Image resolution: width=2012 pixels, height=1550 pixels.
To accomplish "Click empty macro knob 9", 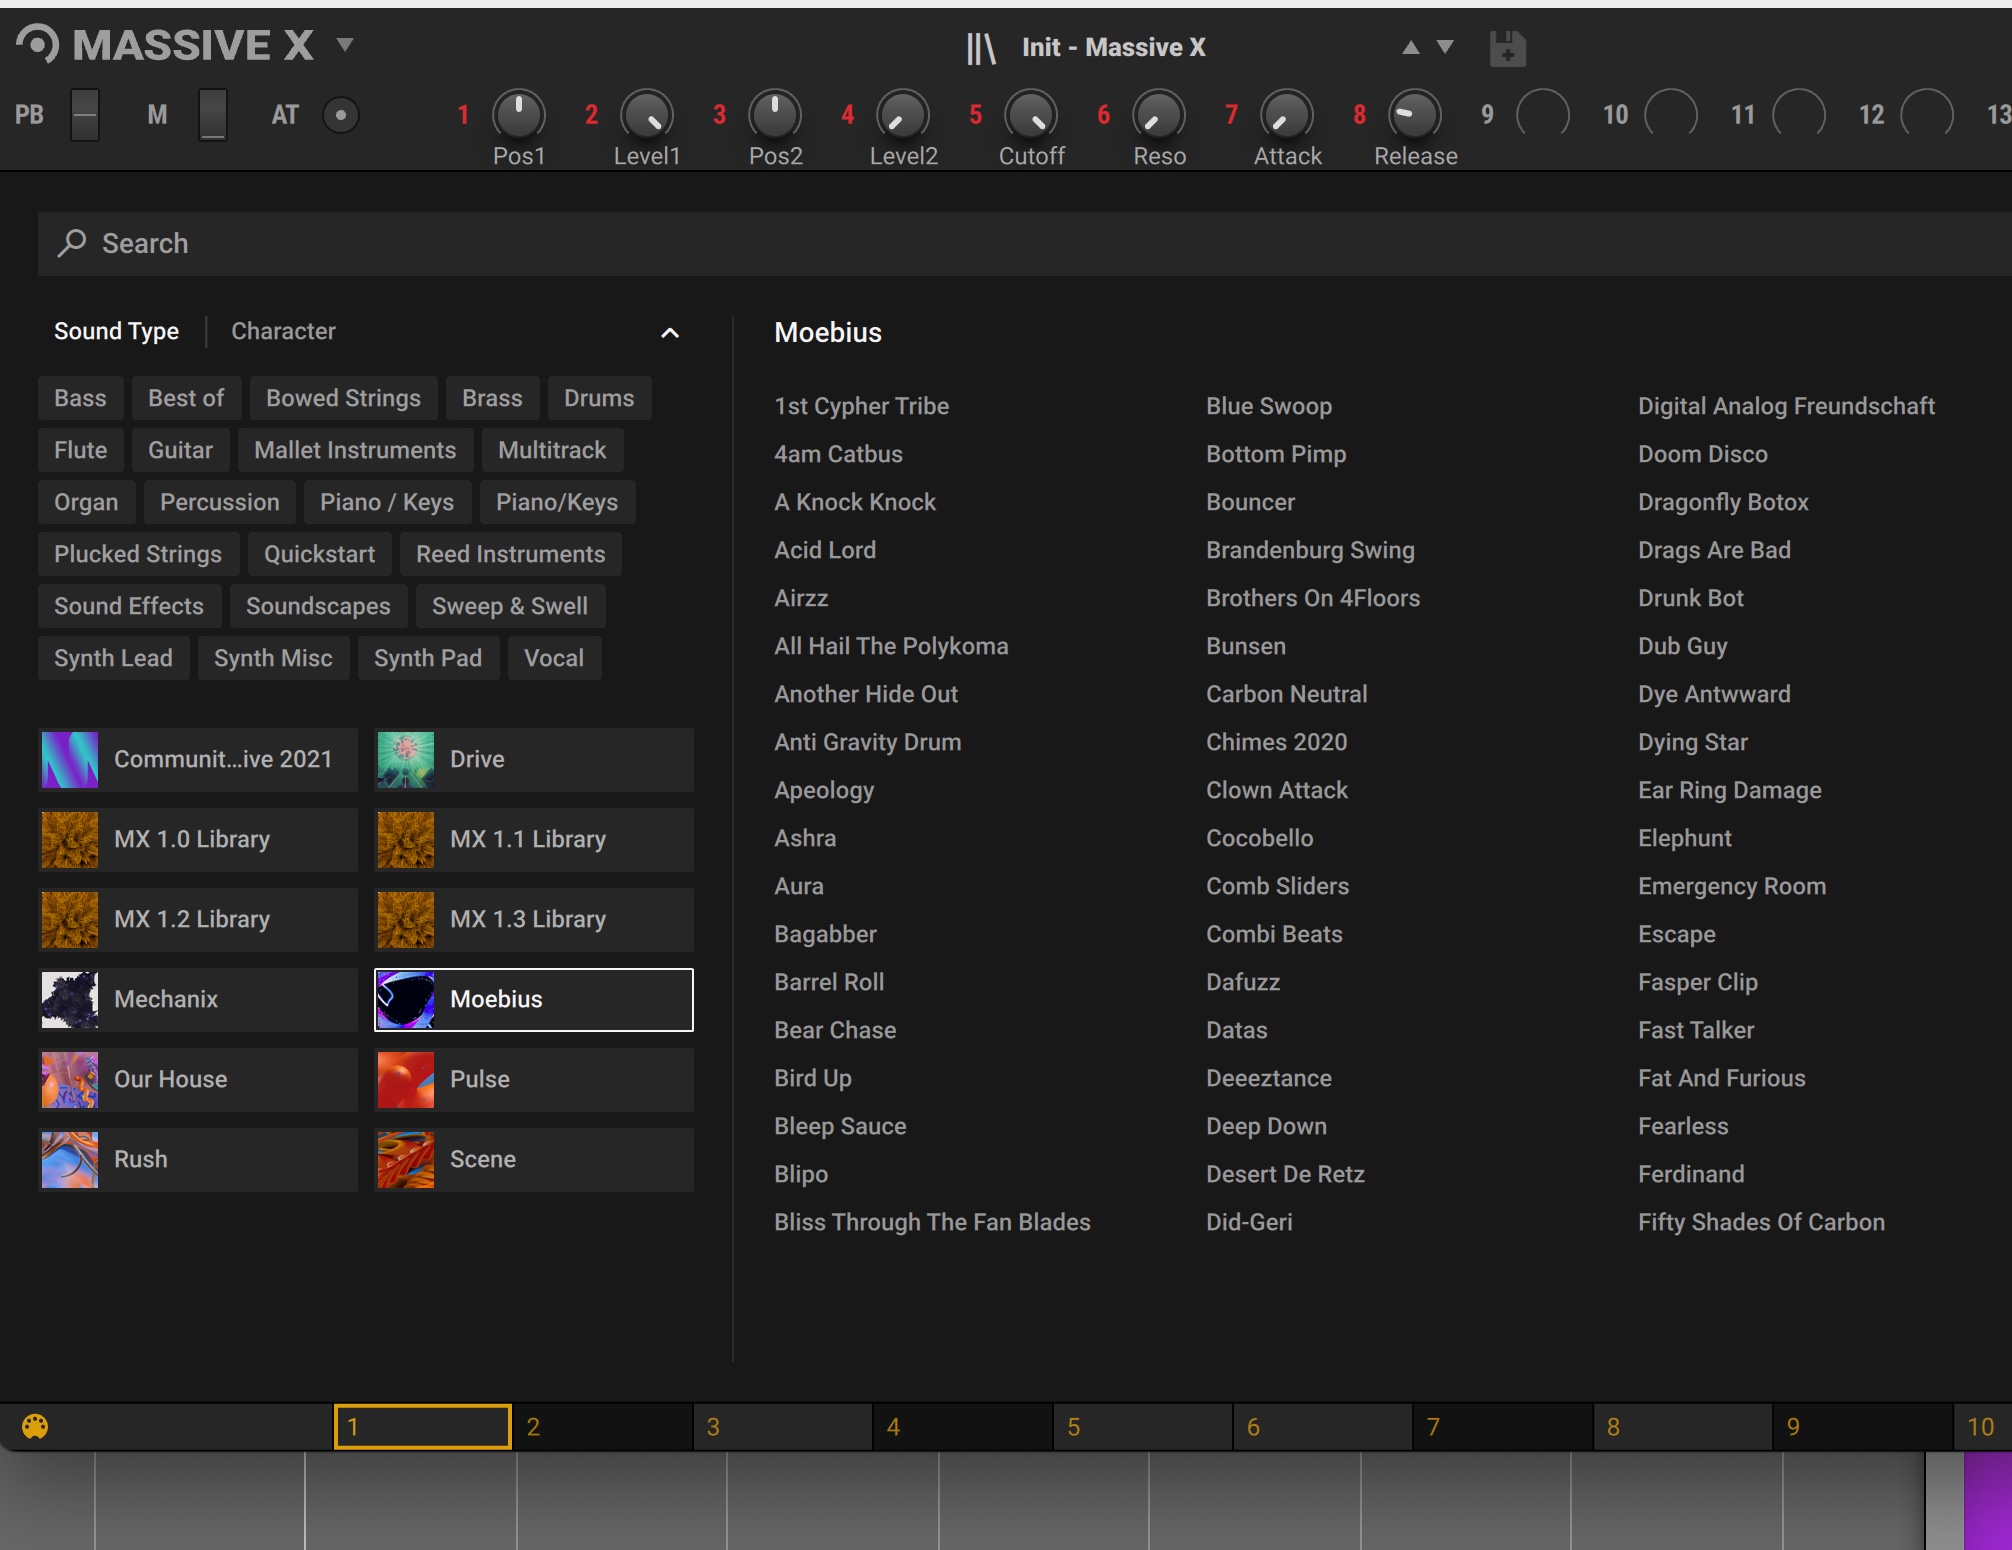I will (x=1543, y=115).
